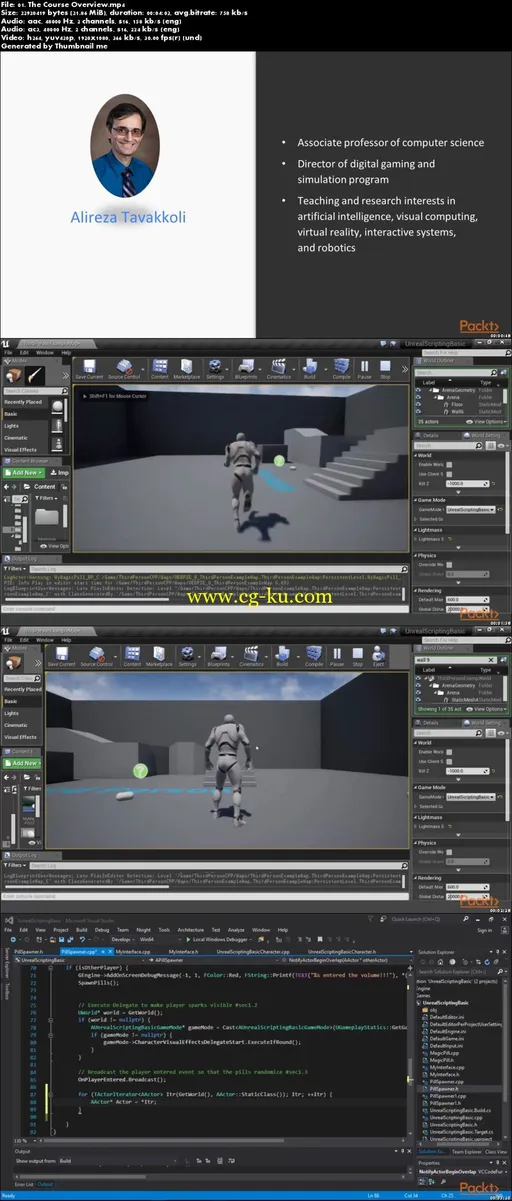Switch to PillSpawner.h editor tab
Viewport: 512px width, 1201px height.
(30, 952)
